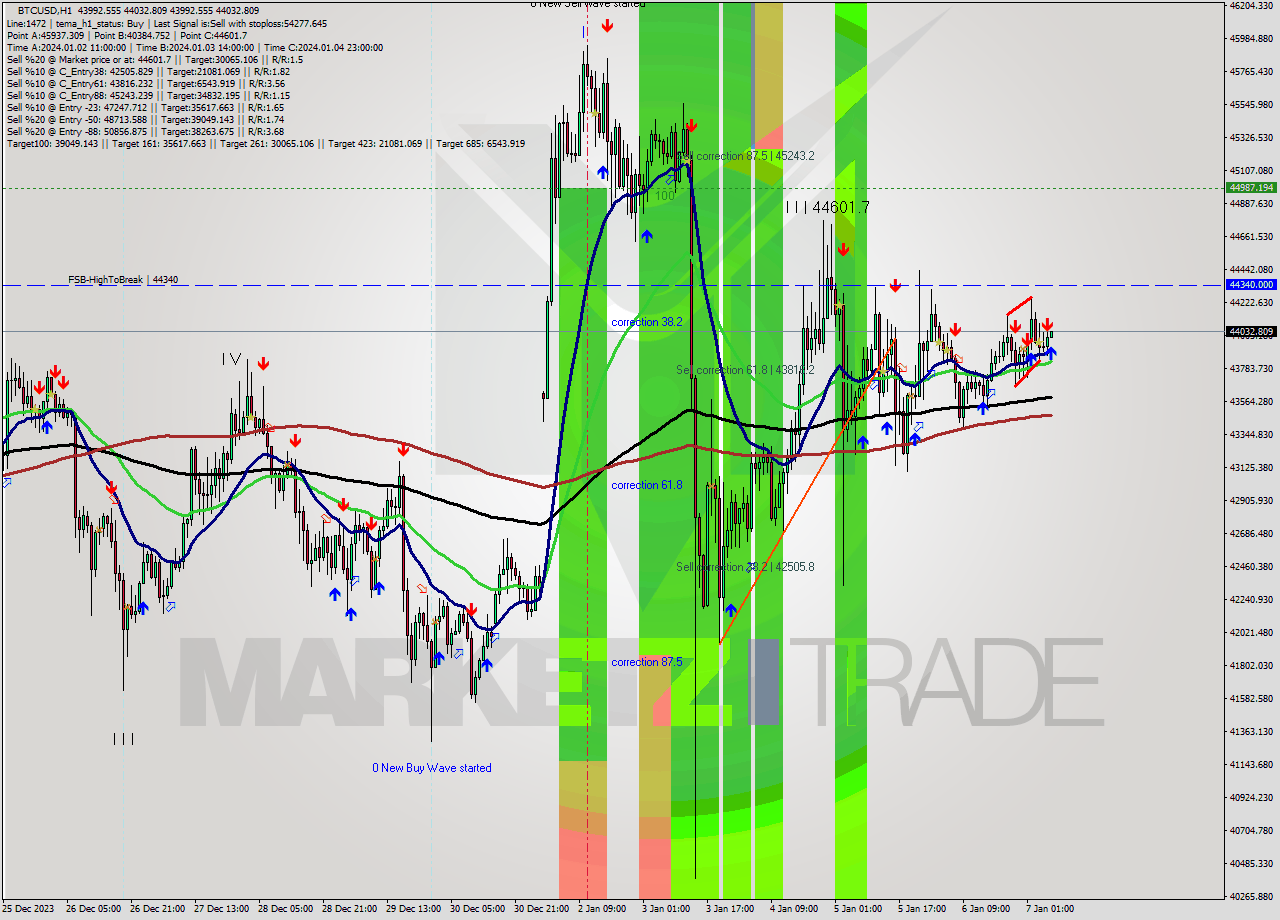Click the '28 Dec 05:00' time axis label
This screenshot has width=1280, height=920.
(286, 909)
